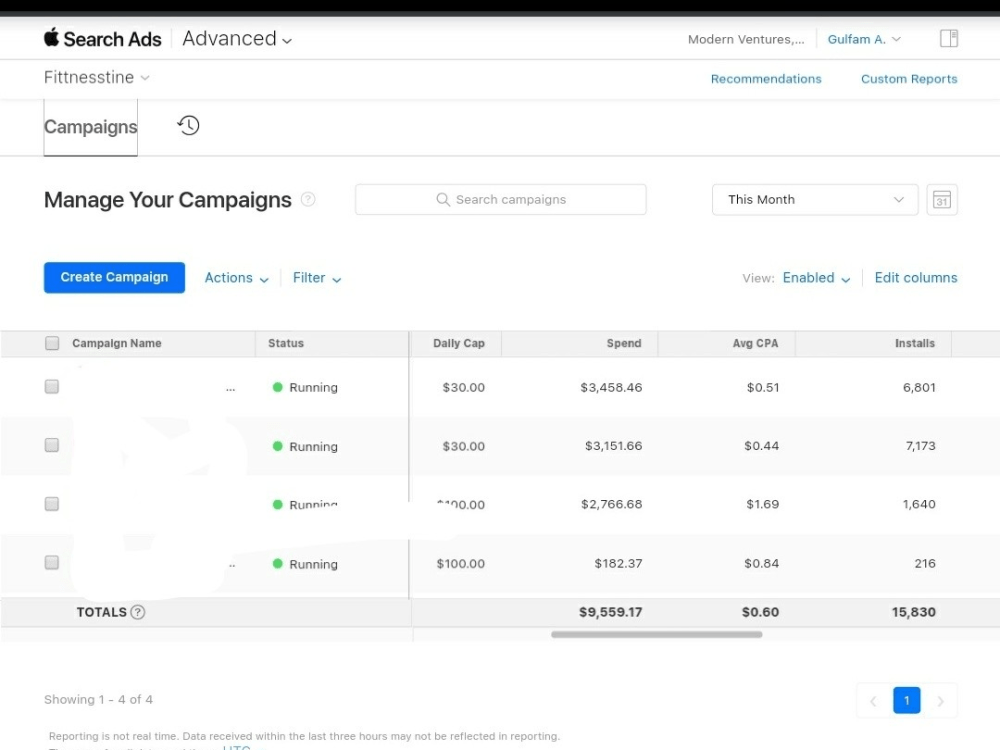Click the Search campaigns input field
Screen dimensions: 1000x750
[501, 200]
